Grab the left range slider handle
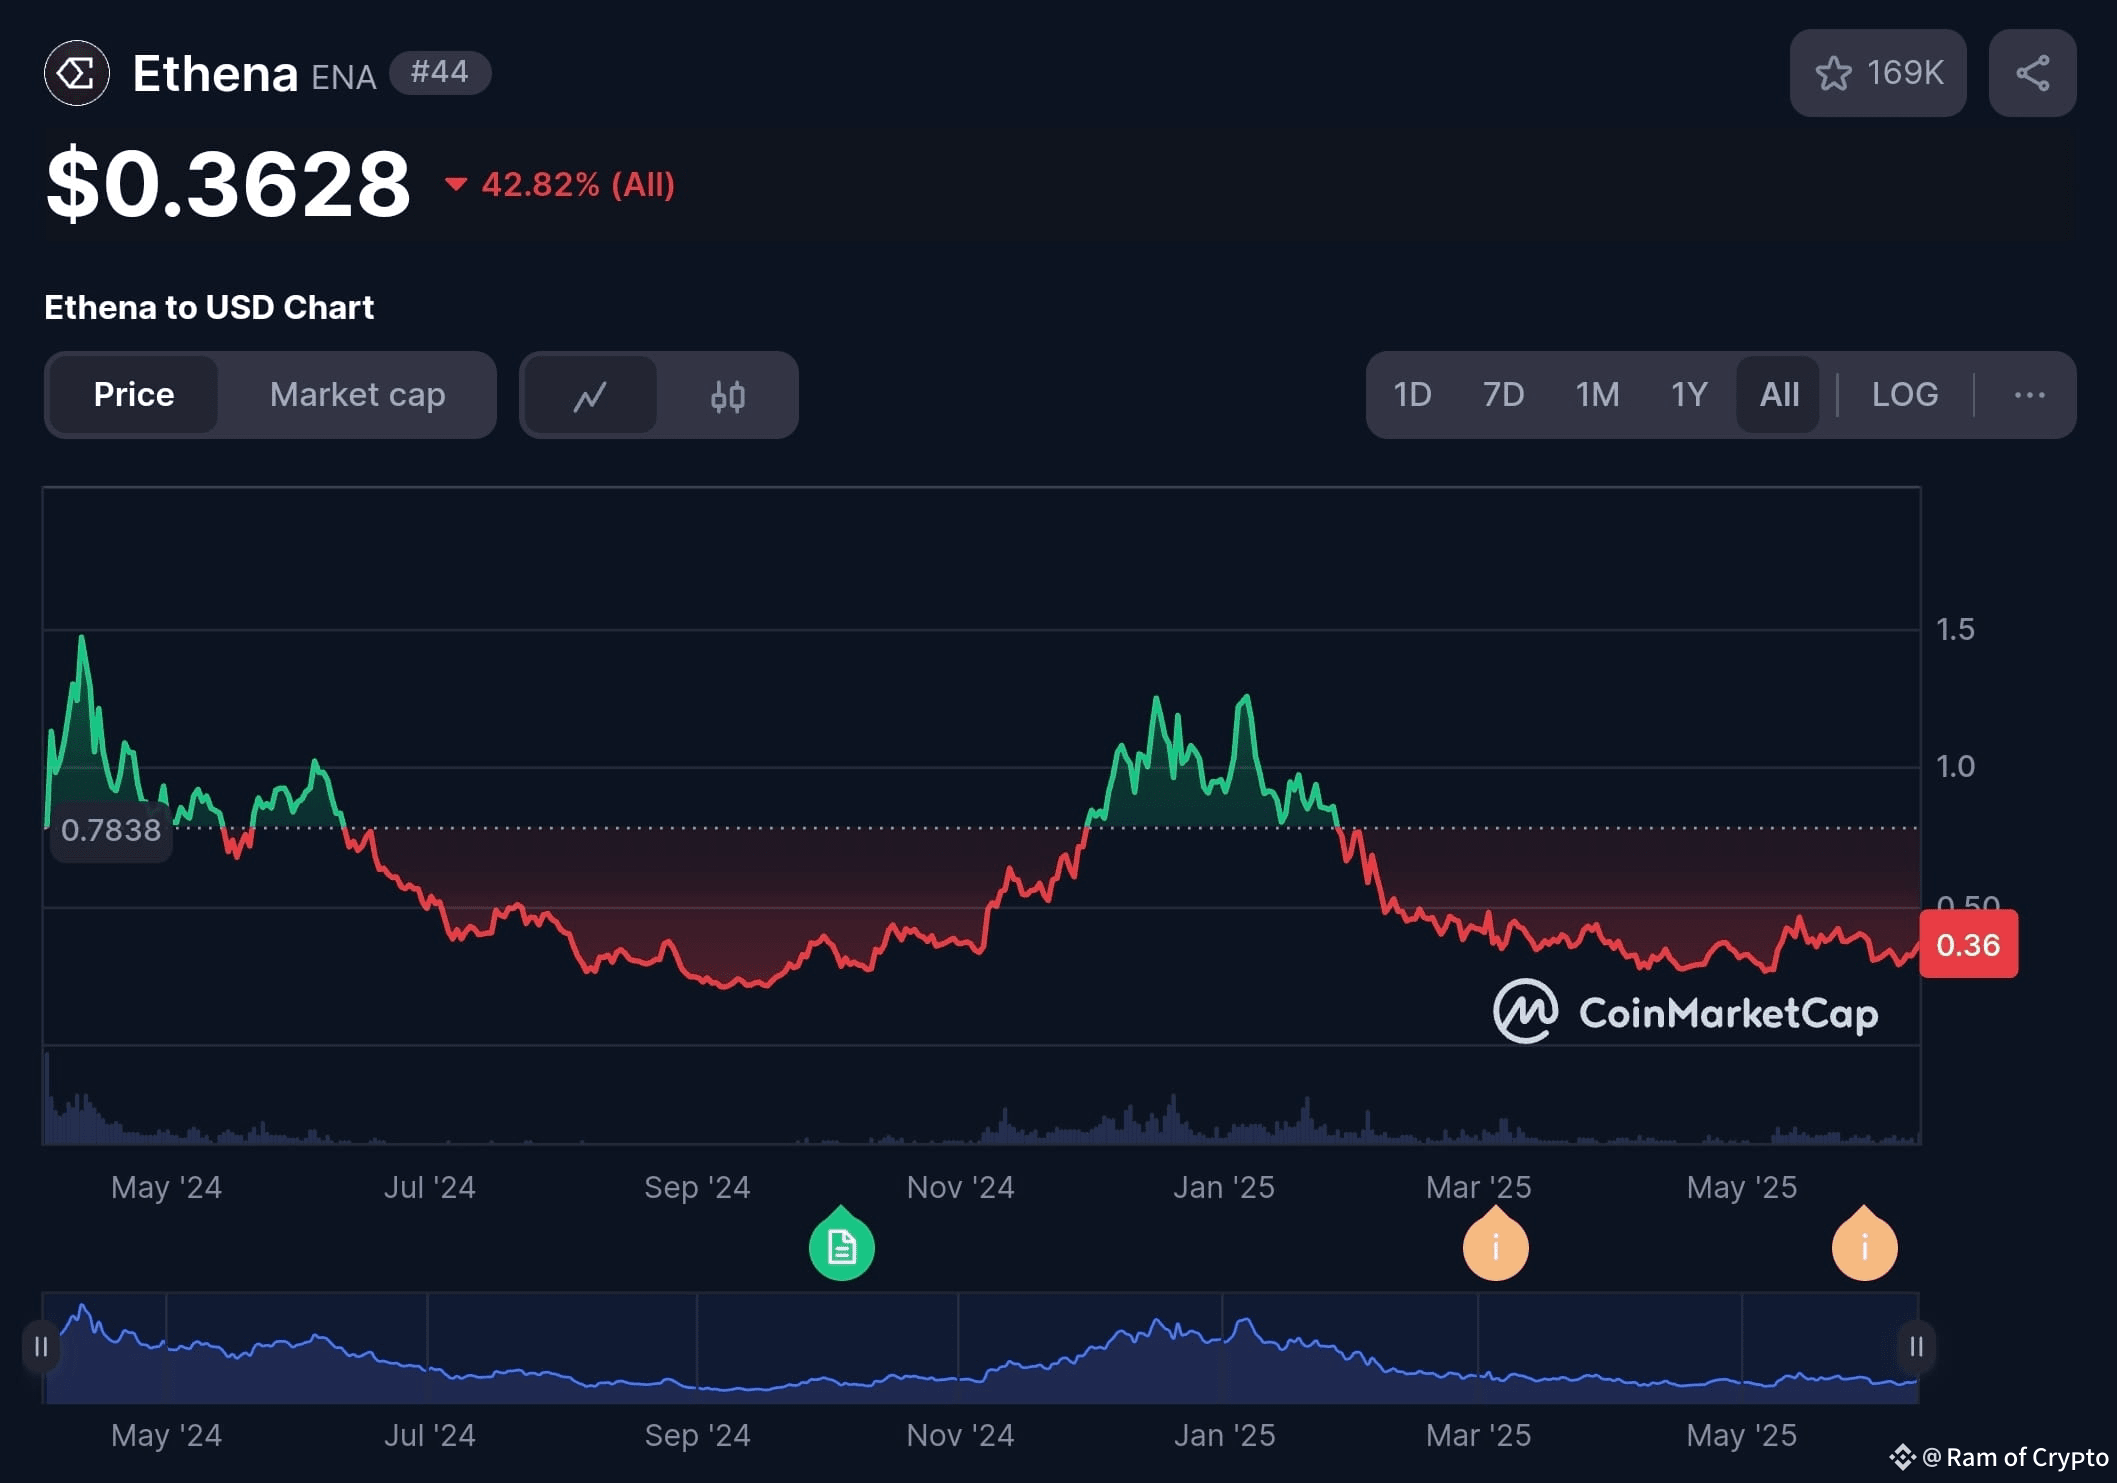The height and width of the screenshot is (1483, 2117). coord(41,1347)
